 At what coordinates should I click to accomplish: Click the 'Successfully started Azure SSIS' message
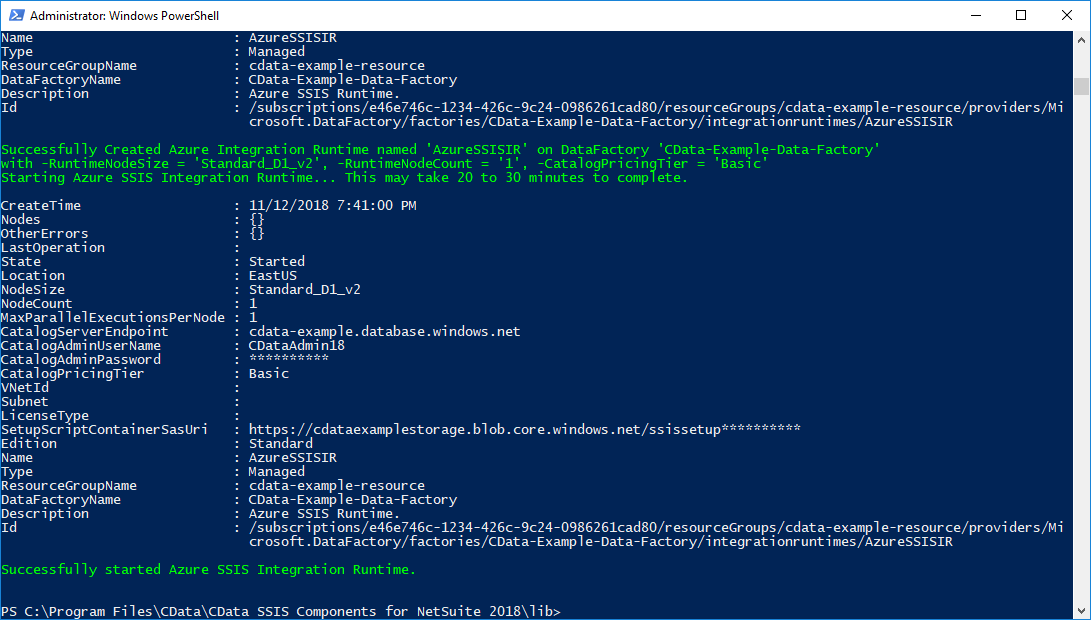(208, 569)
